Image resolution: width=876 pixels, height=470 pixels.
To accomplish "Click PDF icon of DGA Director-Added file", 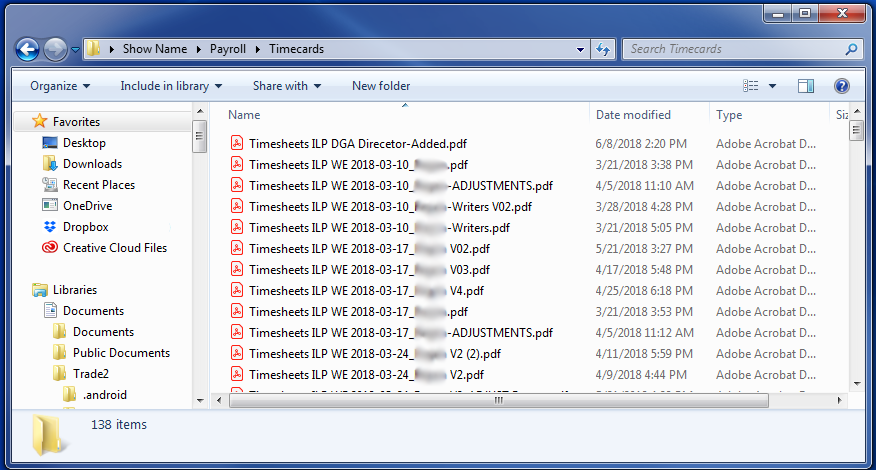I will (x=237, y=144).
